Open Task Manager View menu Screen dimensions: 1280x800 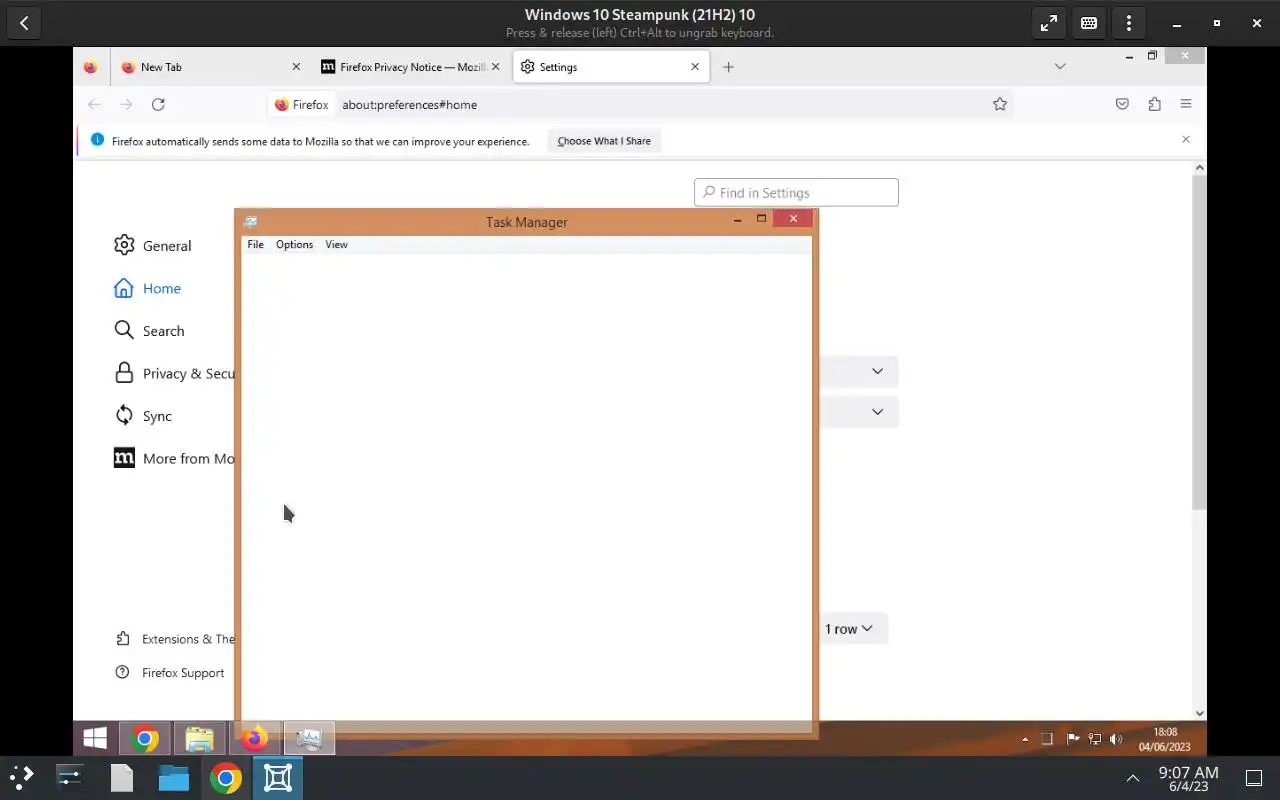[x=336, y=244]
